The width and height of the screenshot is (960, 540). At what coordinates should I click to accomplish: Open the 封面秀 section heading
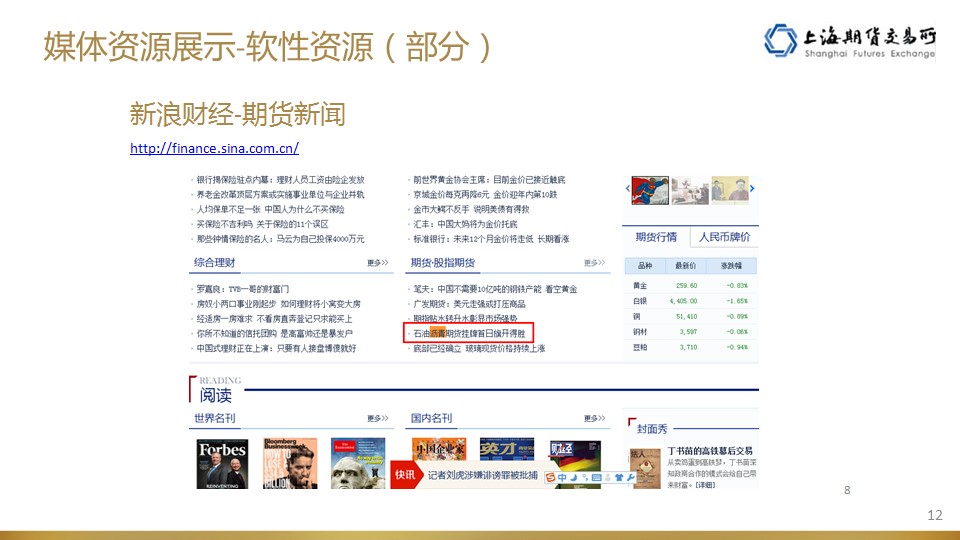click(x=652, y=429)
